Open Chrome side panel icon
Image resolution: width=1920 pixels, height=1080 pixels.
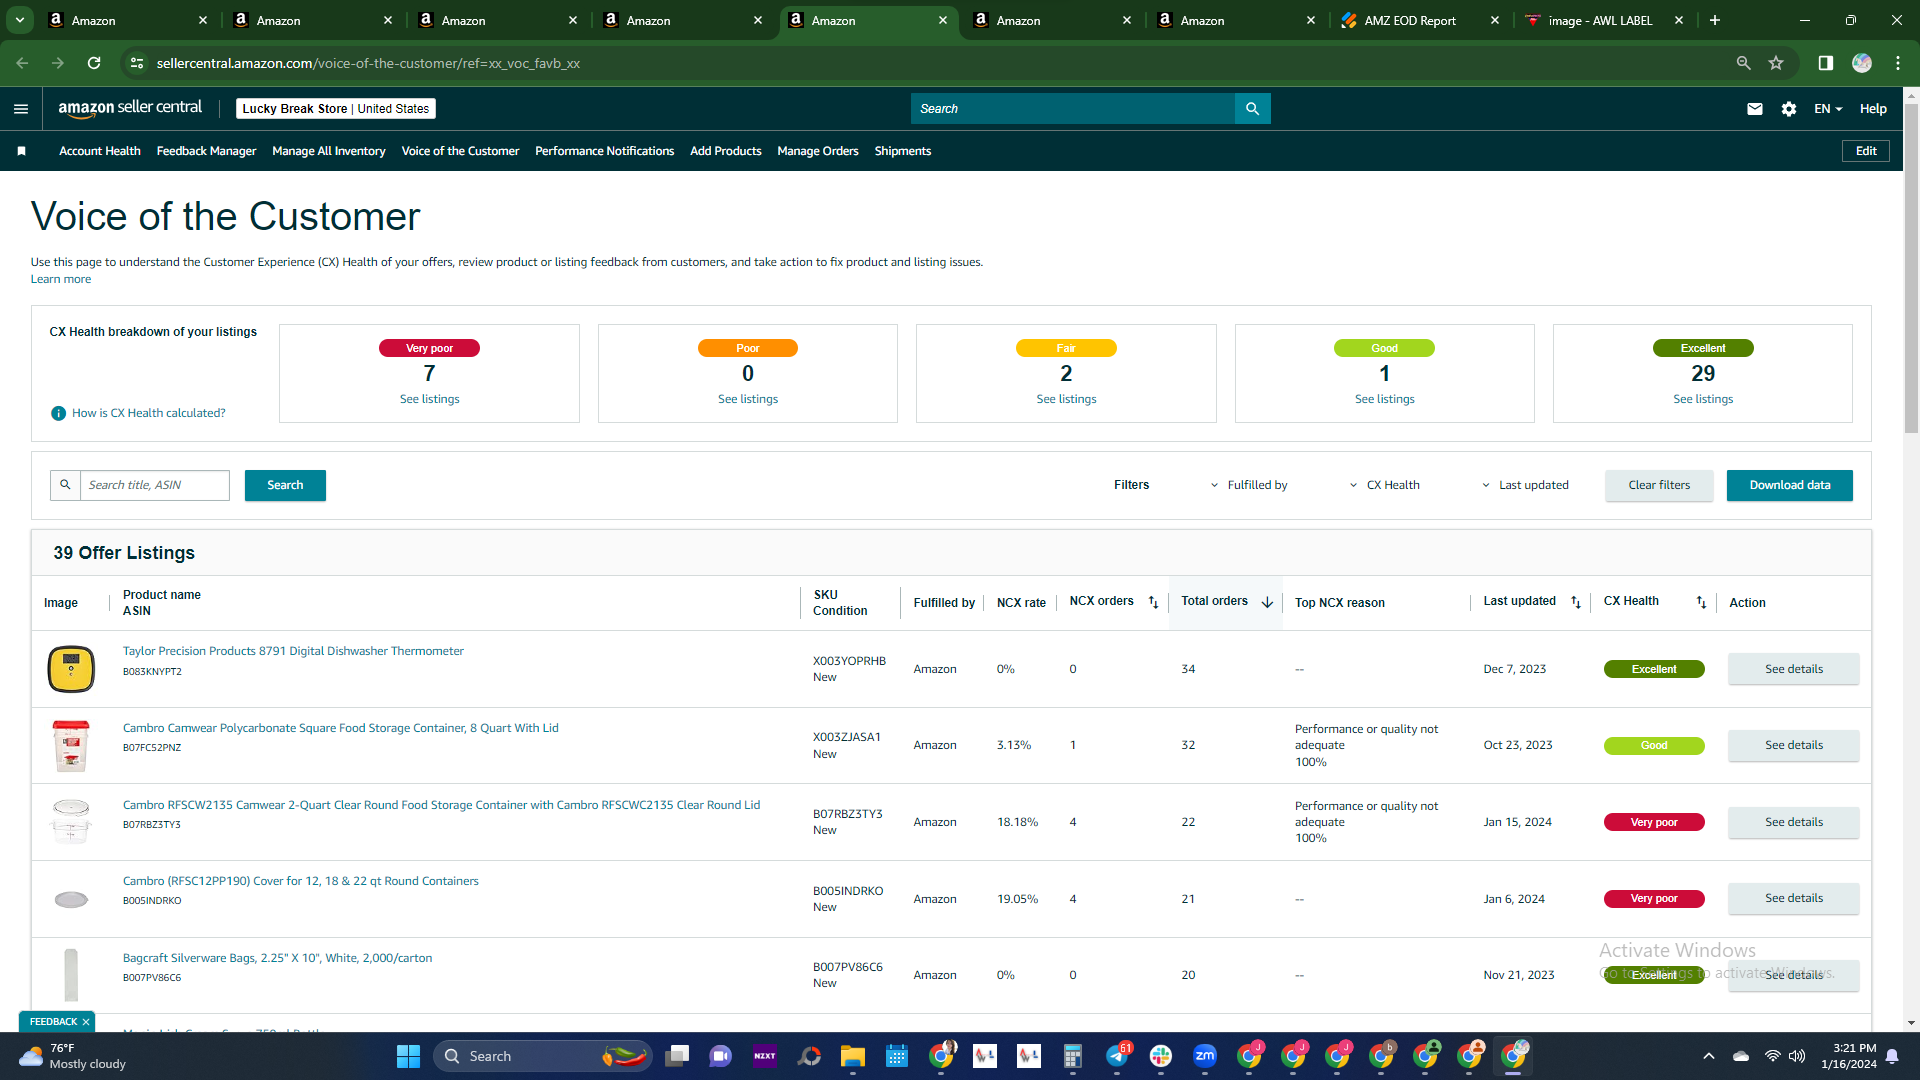tap(1826, 63)
